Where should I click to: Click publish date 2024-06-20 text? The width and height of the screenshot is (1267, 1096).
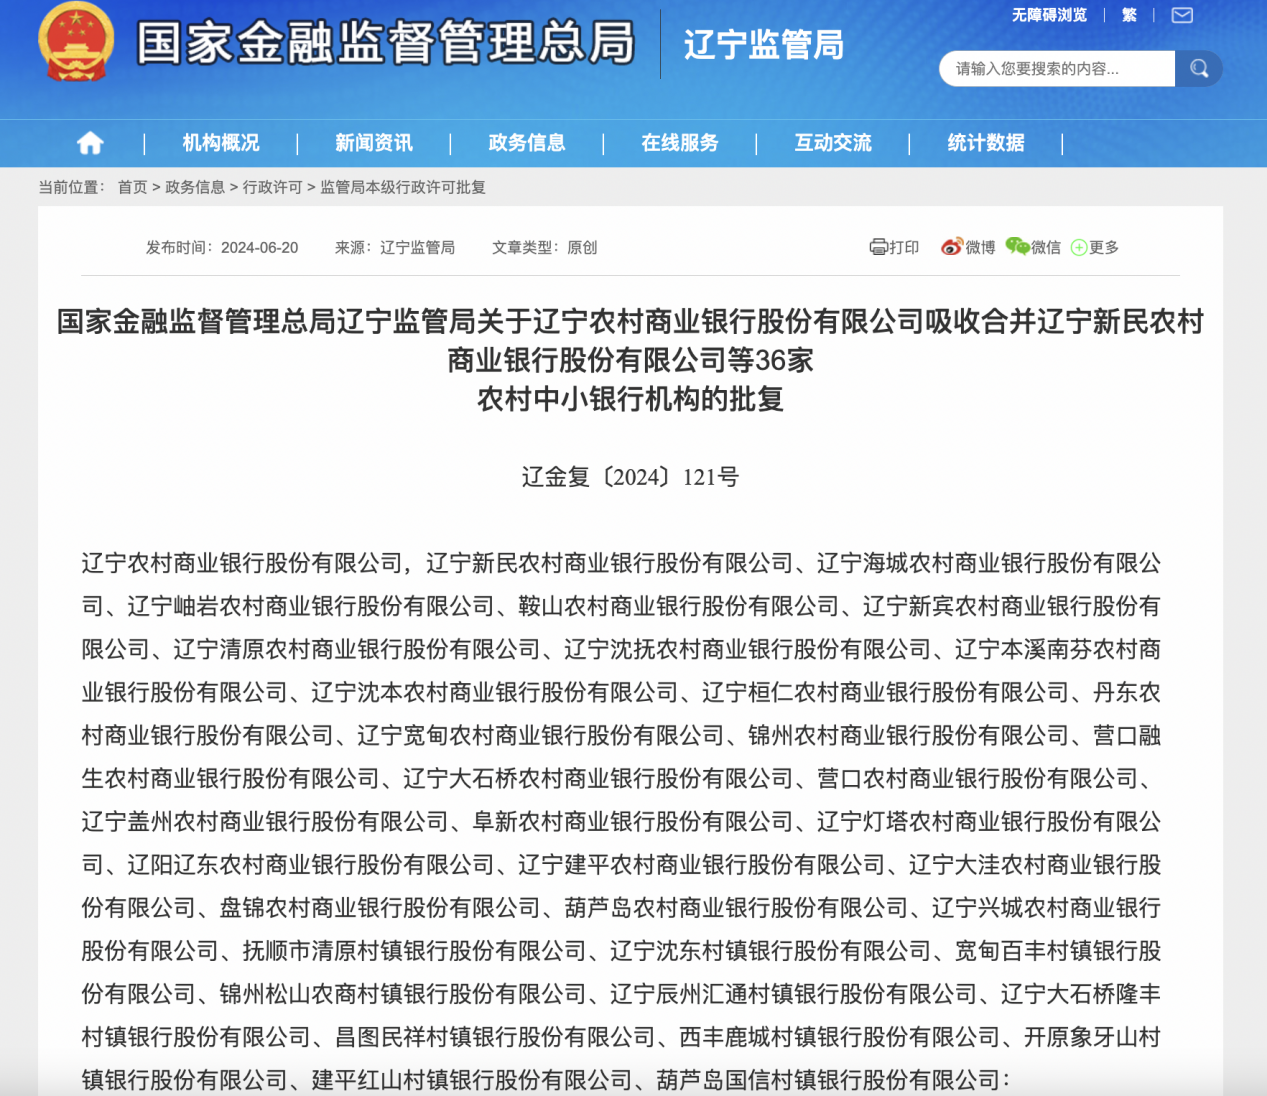[x=260, y=247]
